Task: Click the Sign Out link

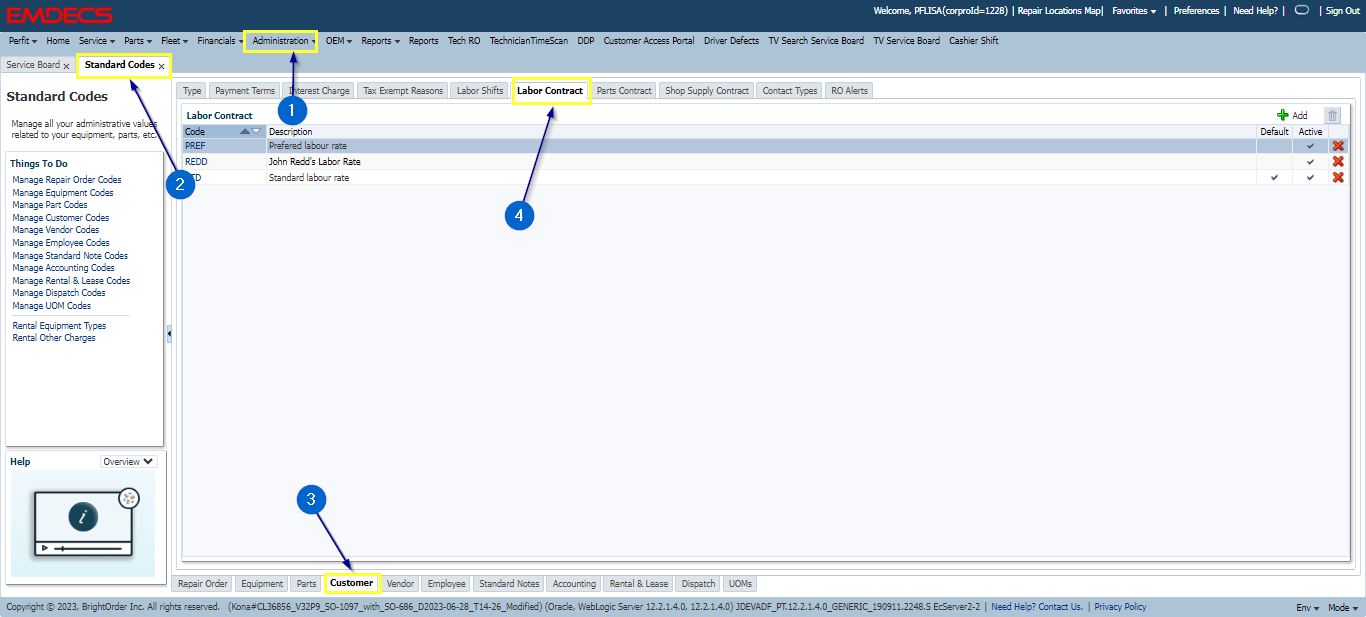Action: pyautogui.click(x=1342, y=11)
